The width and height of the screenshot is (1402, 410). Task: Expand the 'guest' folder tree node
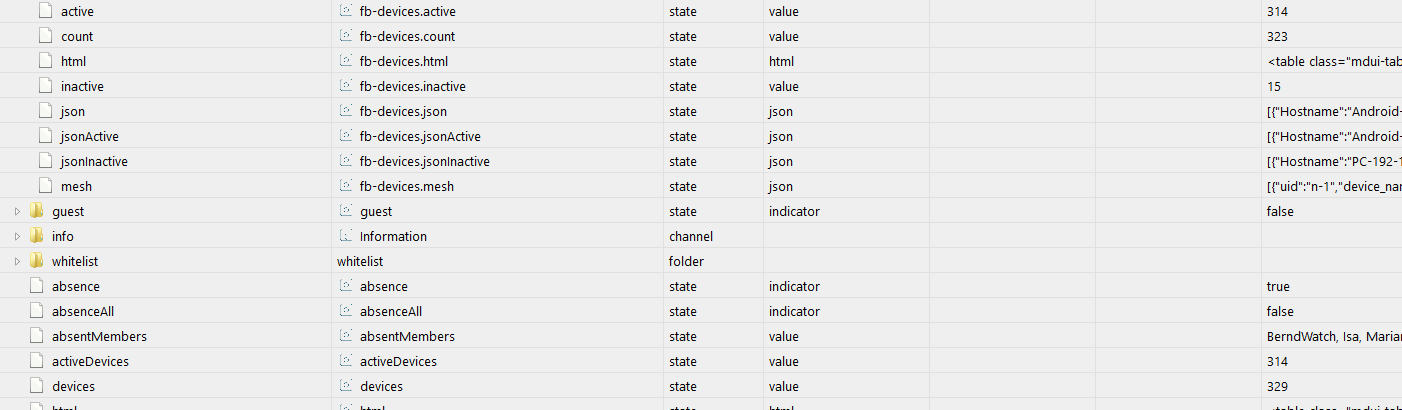coord(16,211)
